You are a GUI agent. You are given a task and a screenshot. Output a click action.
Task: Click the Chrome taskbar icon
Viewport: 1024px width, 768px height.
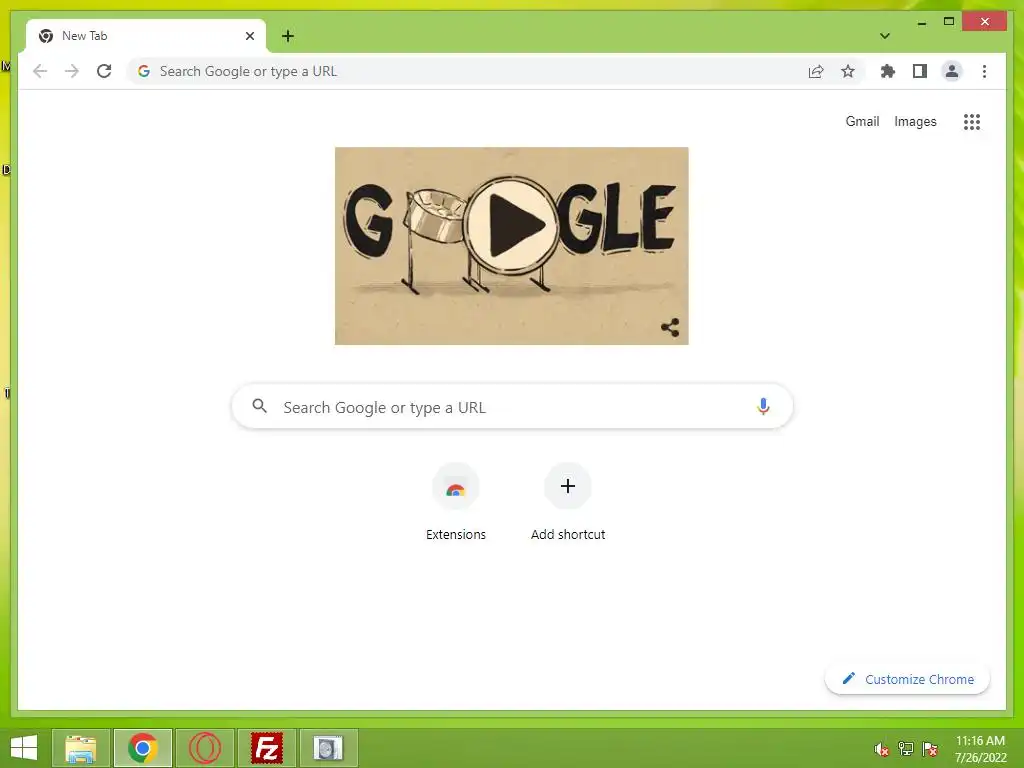(143, 748)
